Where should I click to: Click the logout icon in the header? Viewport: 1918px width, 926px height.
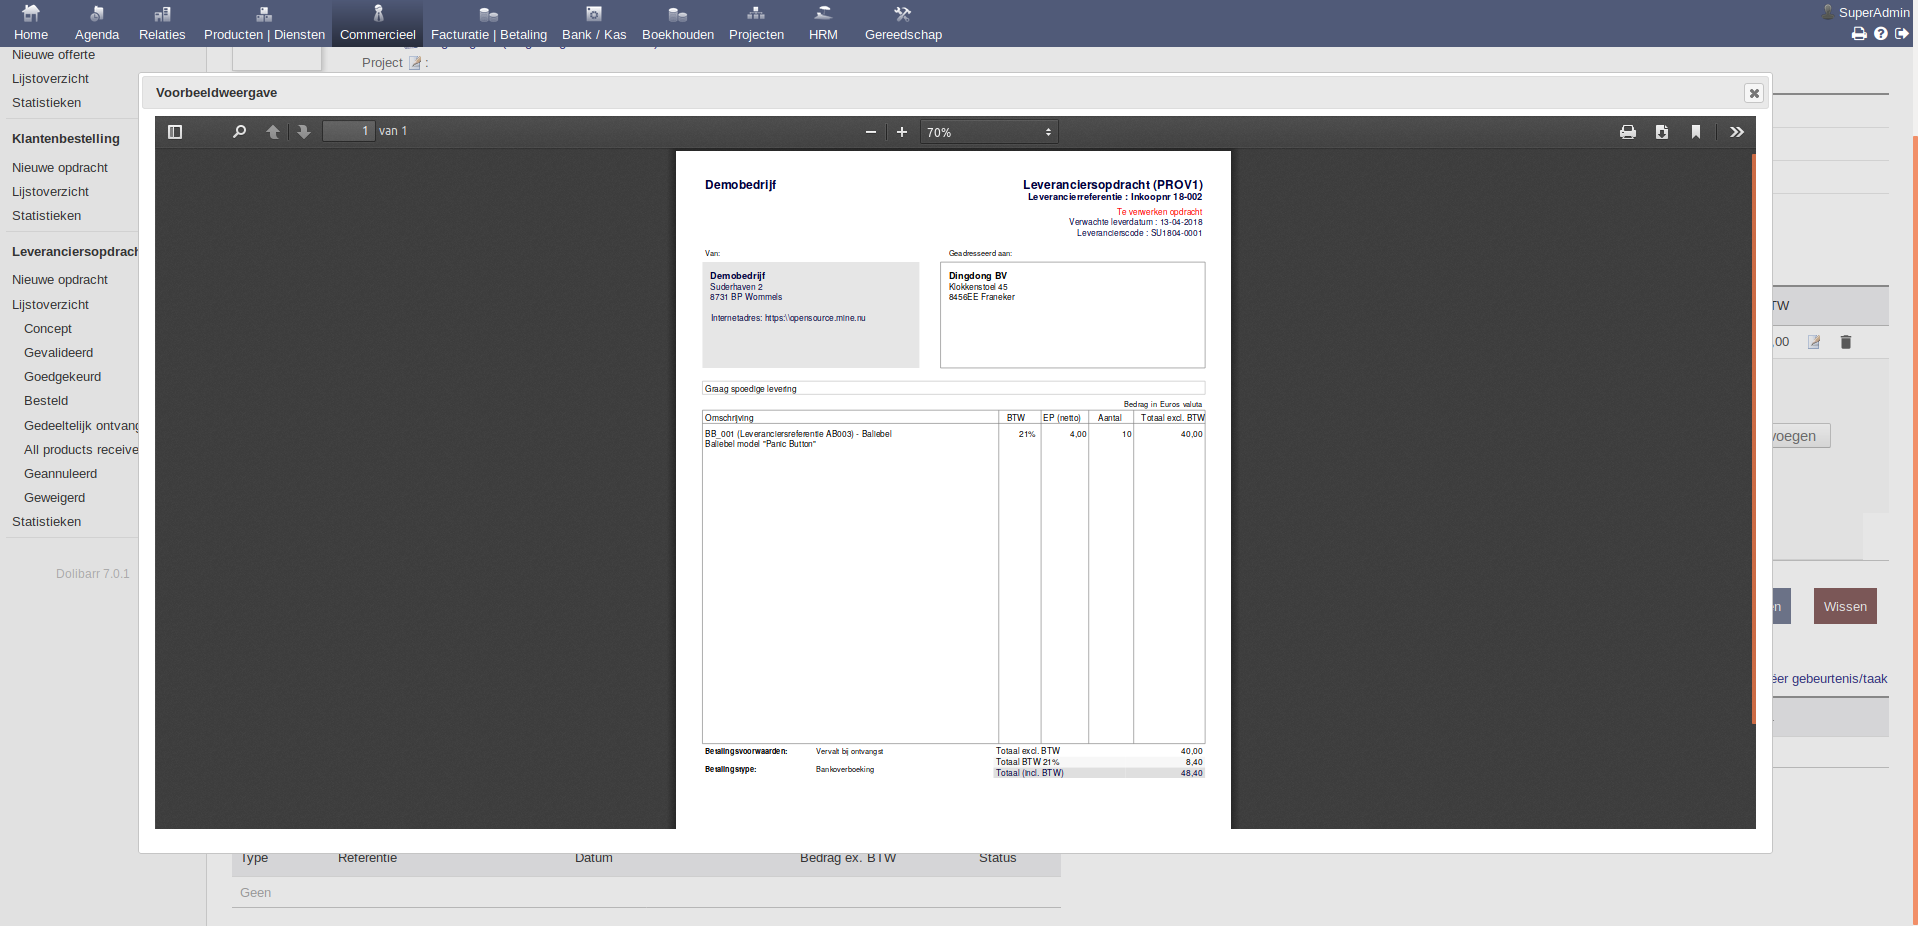1901,34
